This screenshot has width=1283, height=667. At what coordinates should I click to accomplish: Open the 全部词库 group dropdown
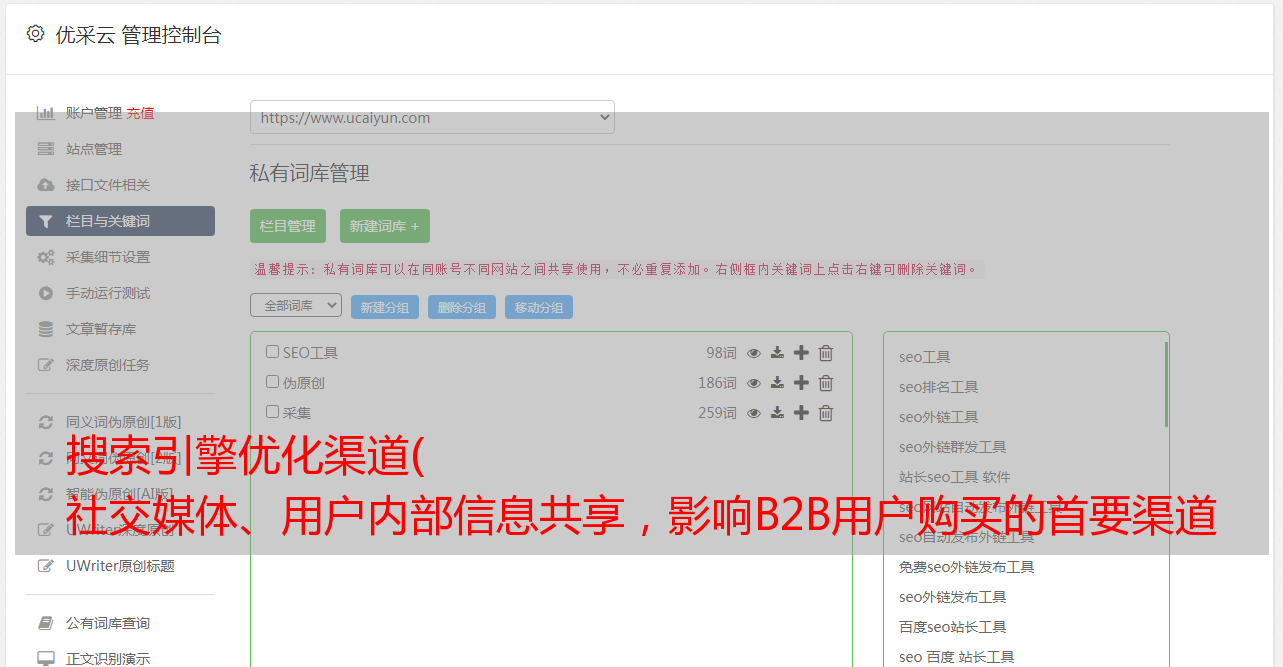click(296, 306)
